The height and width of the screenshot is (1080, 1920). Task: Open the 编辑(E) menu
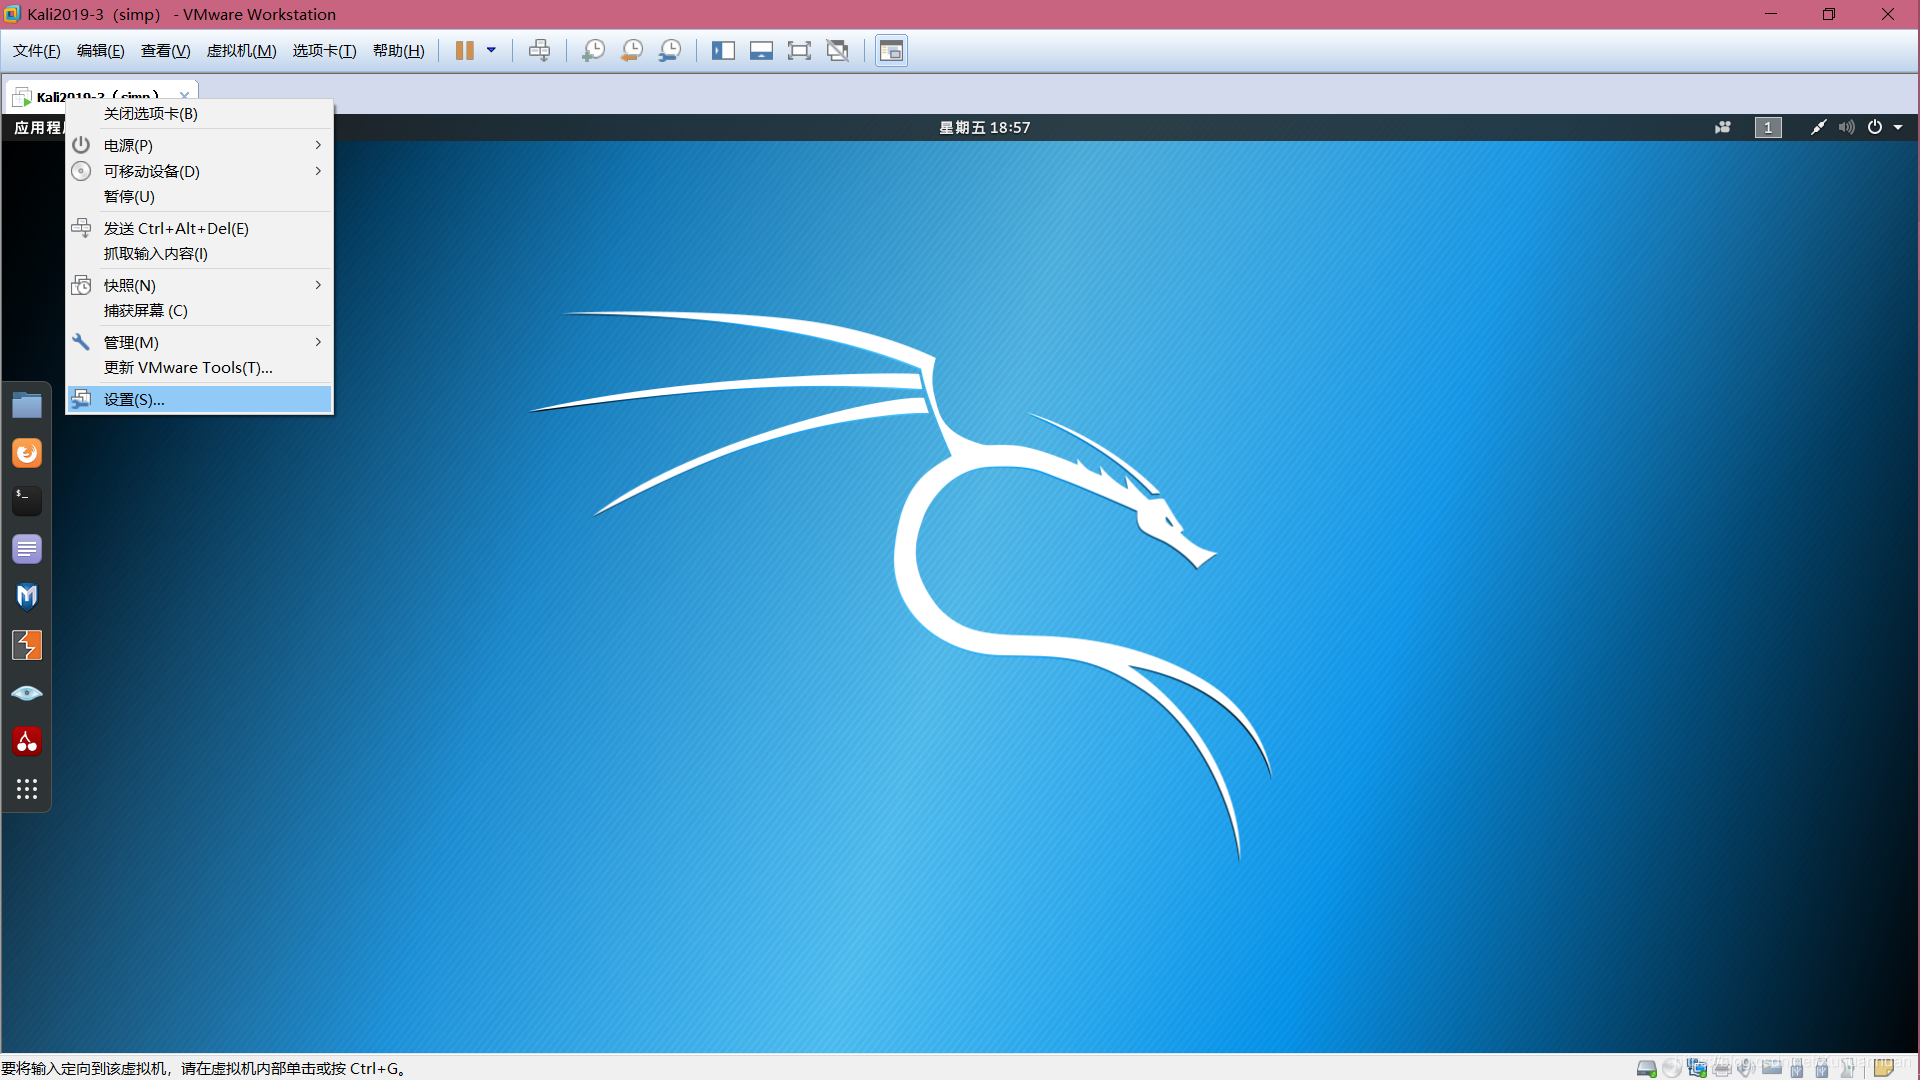pyautogui.click(x=101, y=51)
